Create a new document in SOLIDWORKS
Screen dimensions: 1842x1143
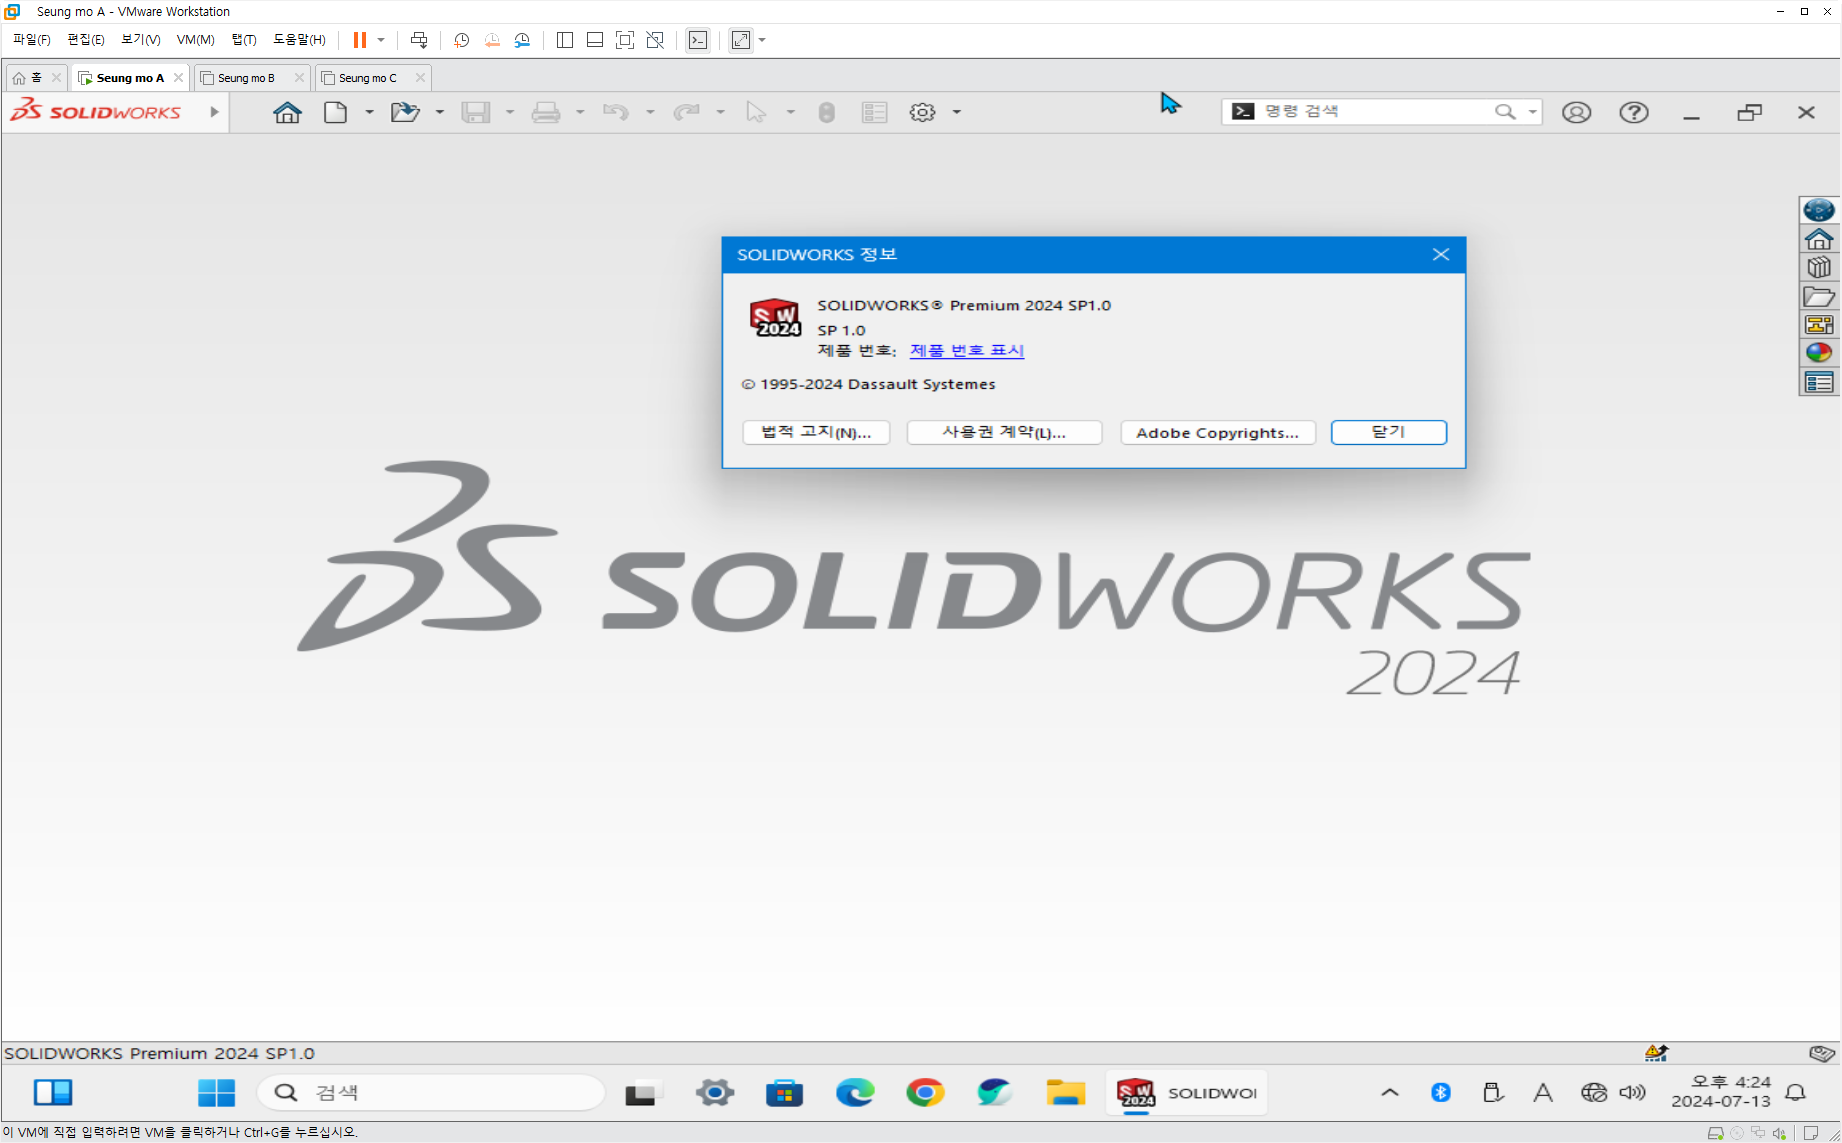click(336, 112)
